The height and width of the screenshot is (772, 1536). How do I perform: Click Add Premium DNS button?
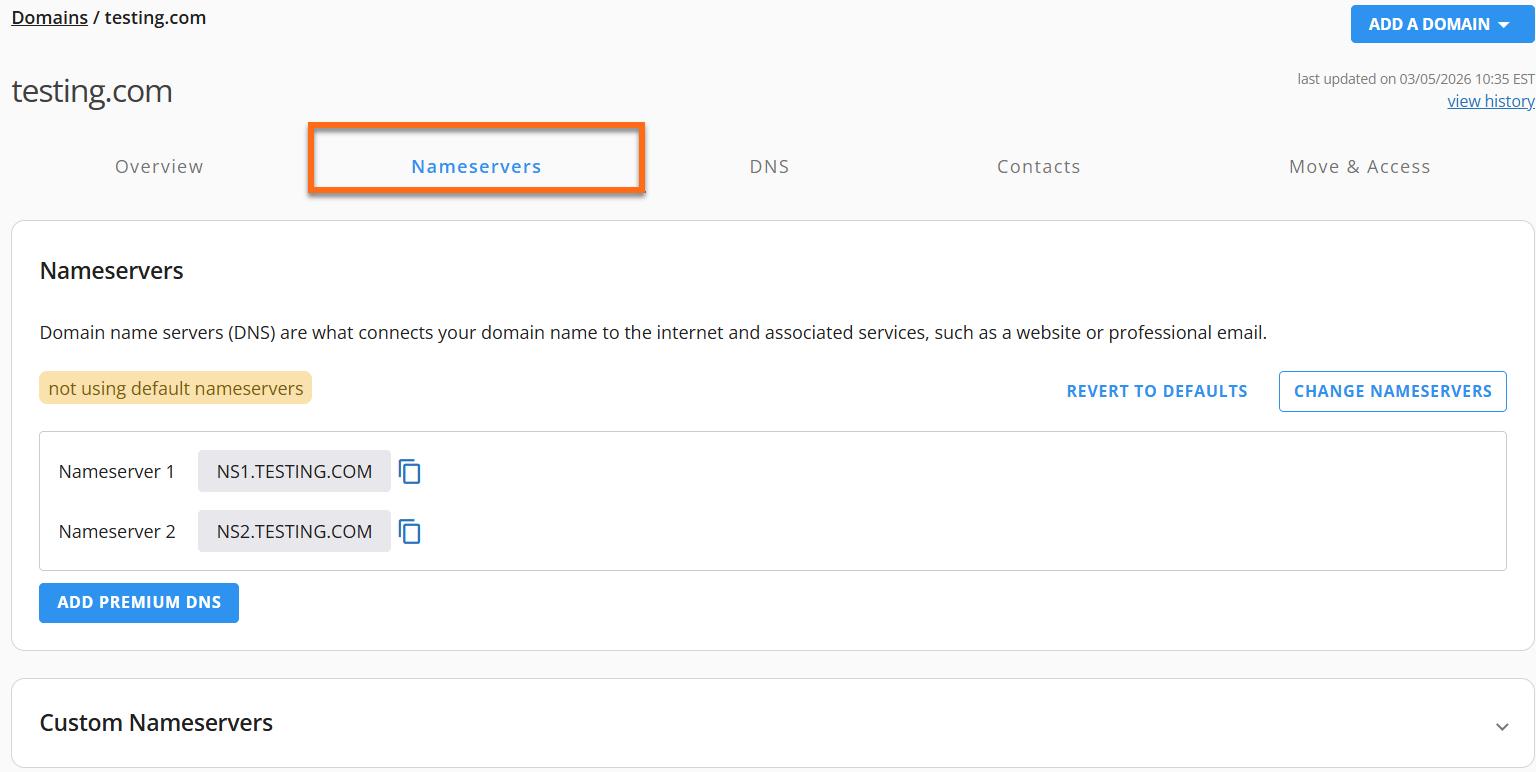coord(139,603)
